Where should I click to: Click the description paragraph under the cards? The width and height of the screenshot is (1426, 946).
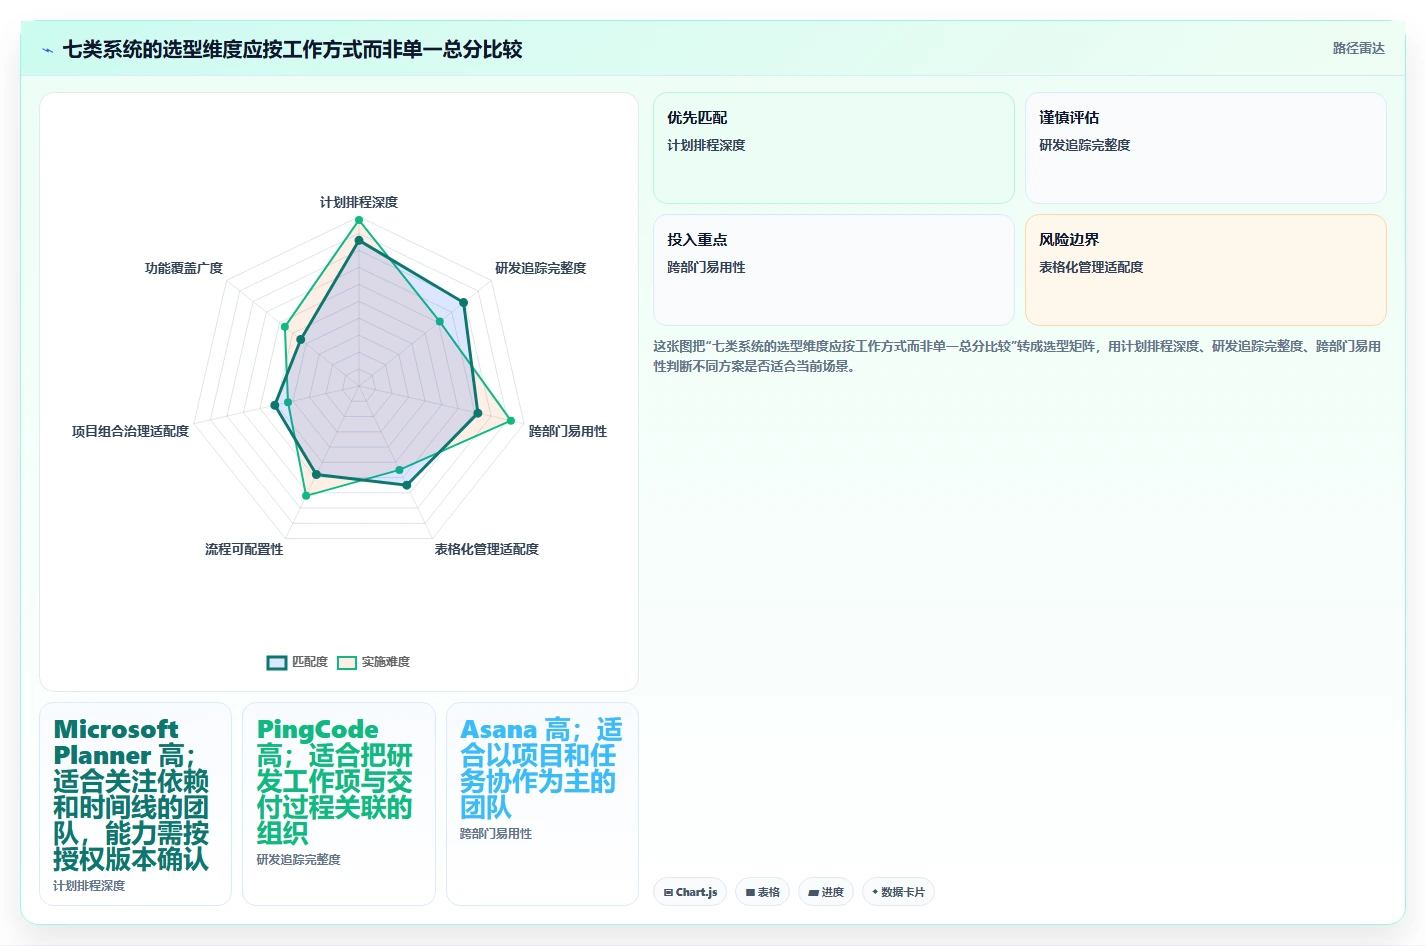pyautogui.click(x=1018, y=356)
